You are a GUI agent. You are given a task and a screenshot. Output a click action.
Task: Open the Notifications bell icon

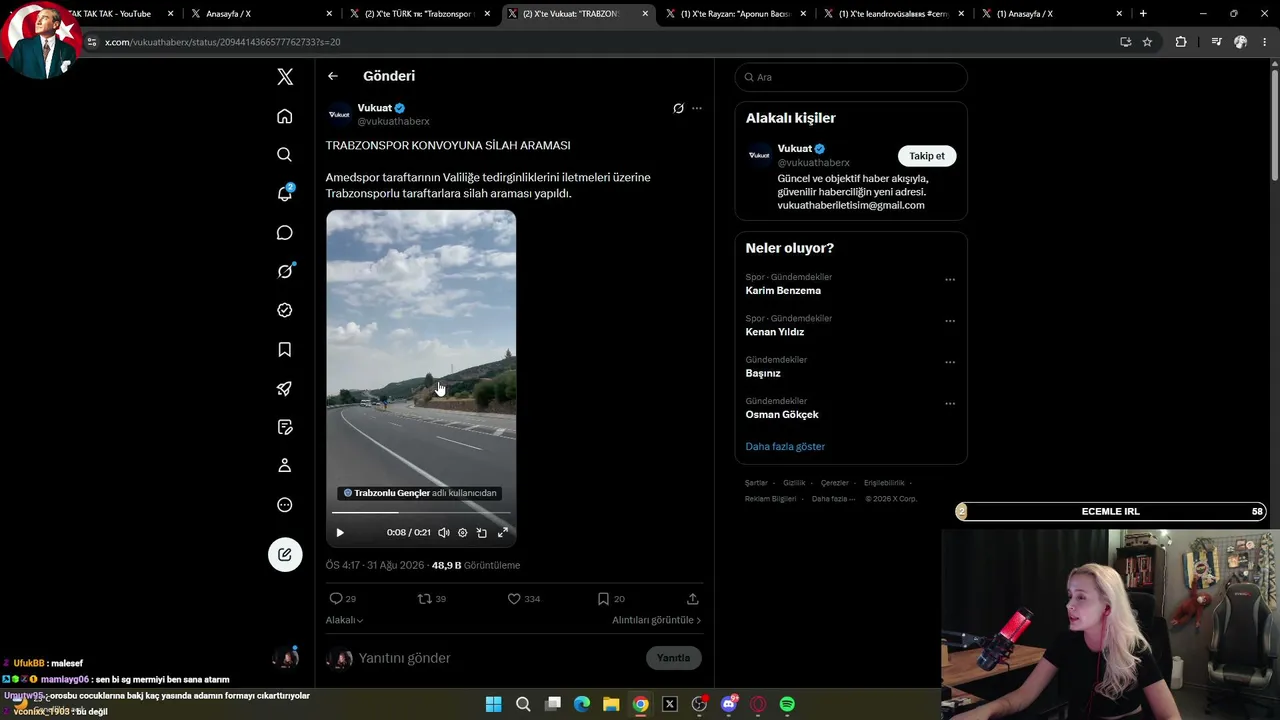pyautogui.click(x=285, y=193)
